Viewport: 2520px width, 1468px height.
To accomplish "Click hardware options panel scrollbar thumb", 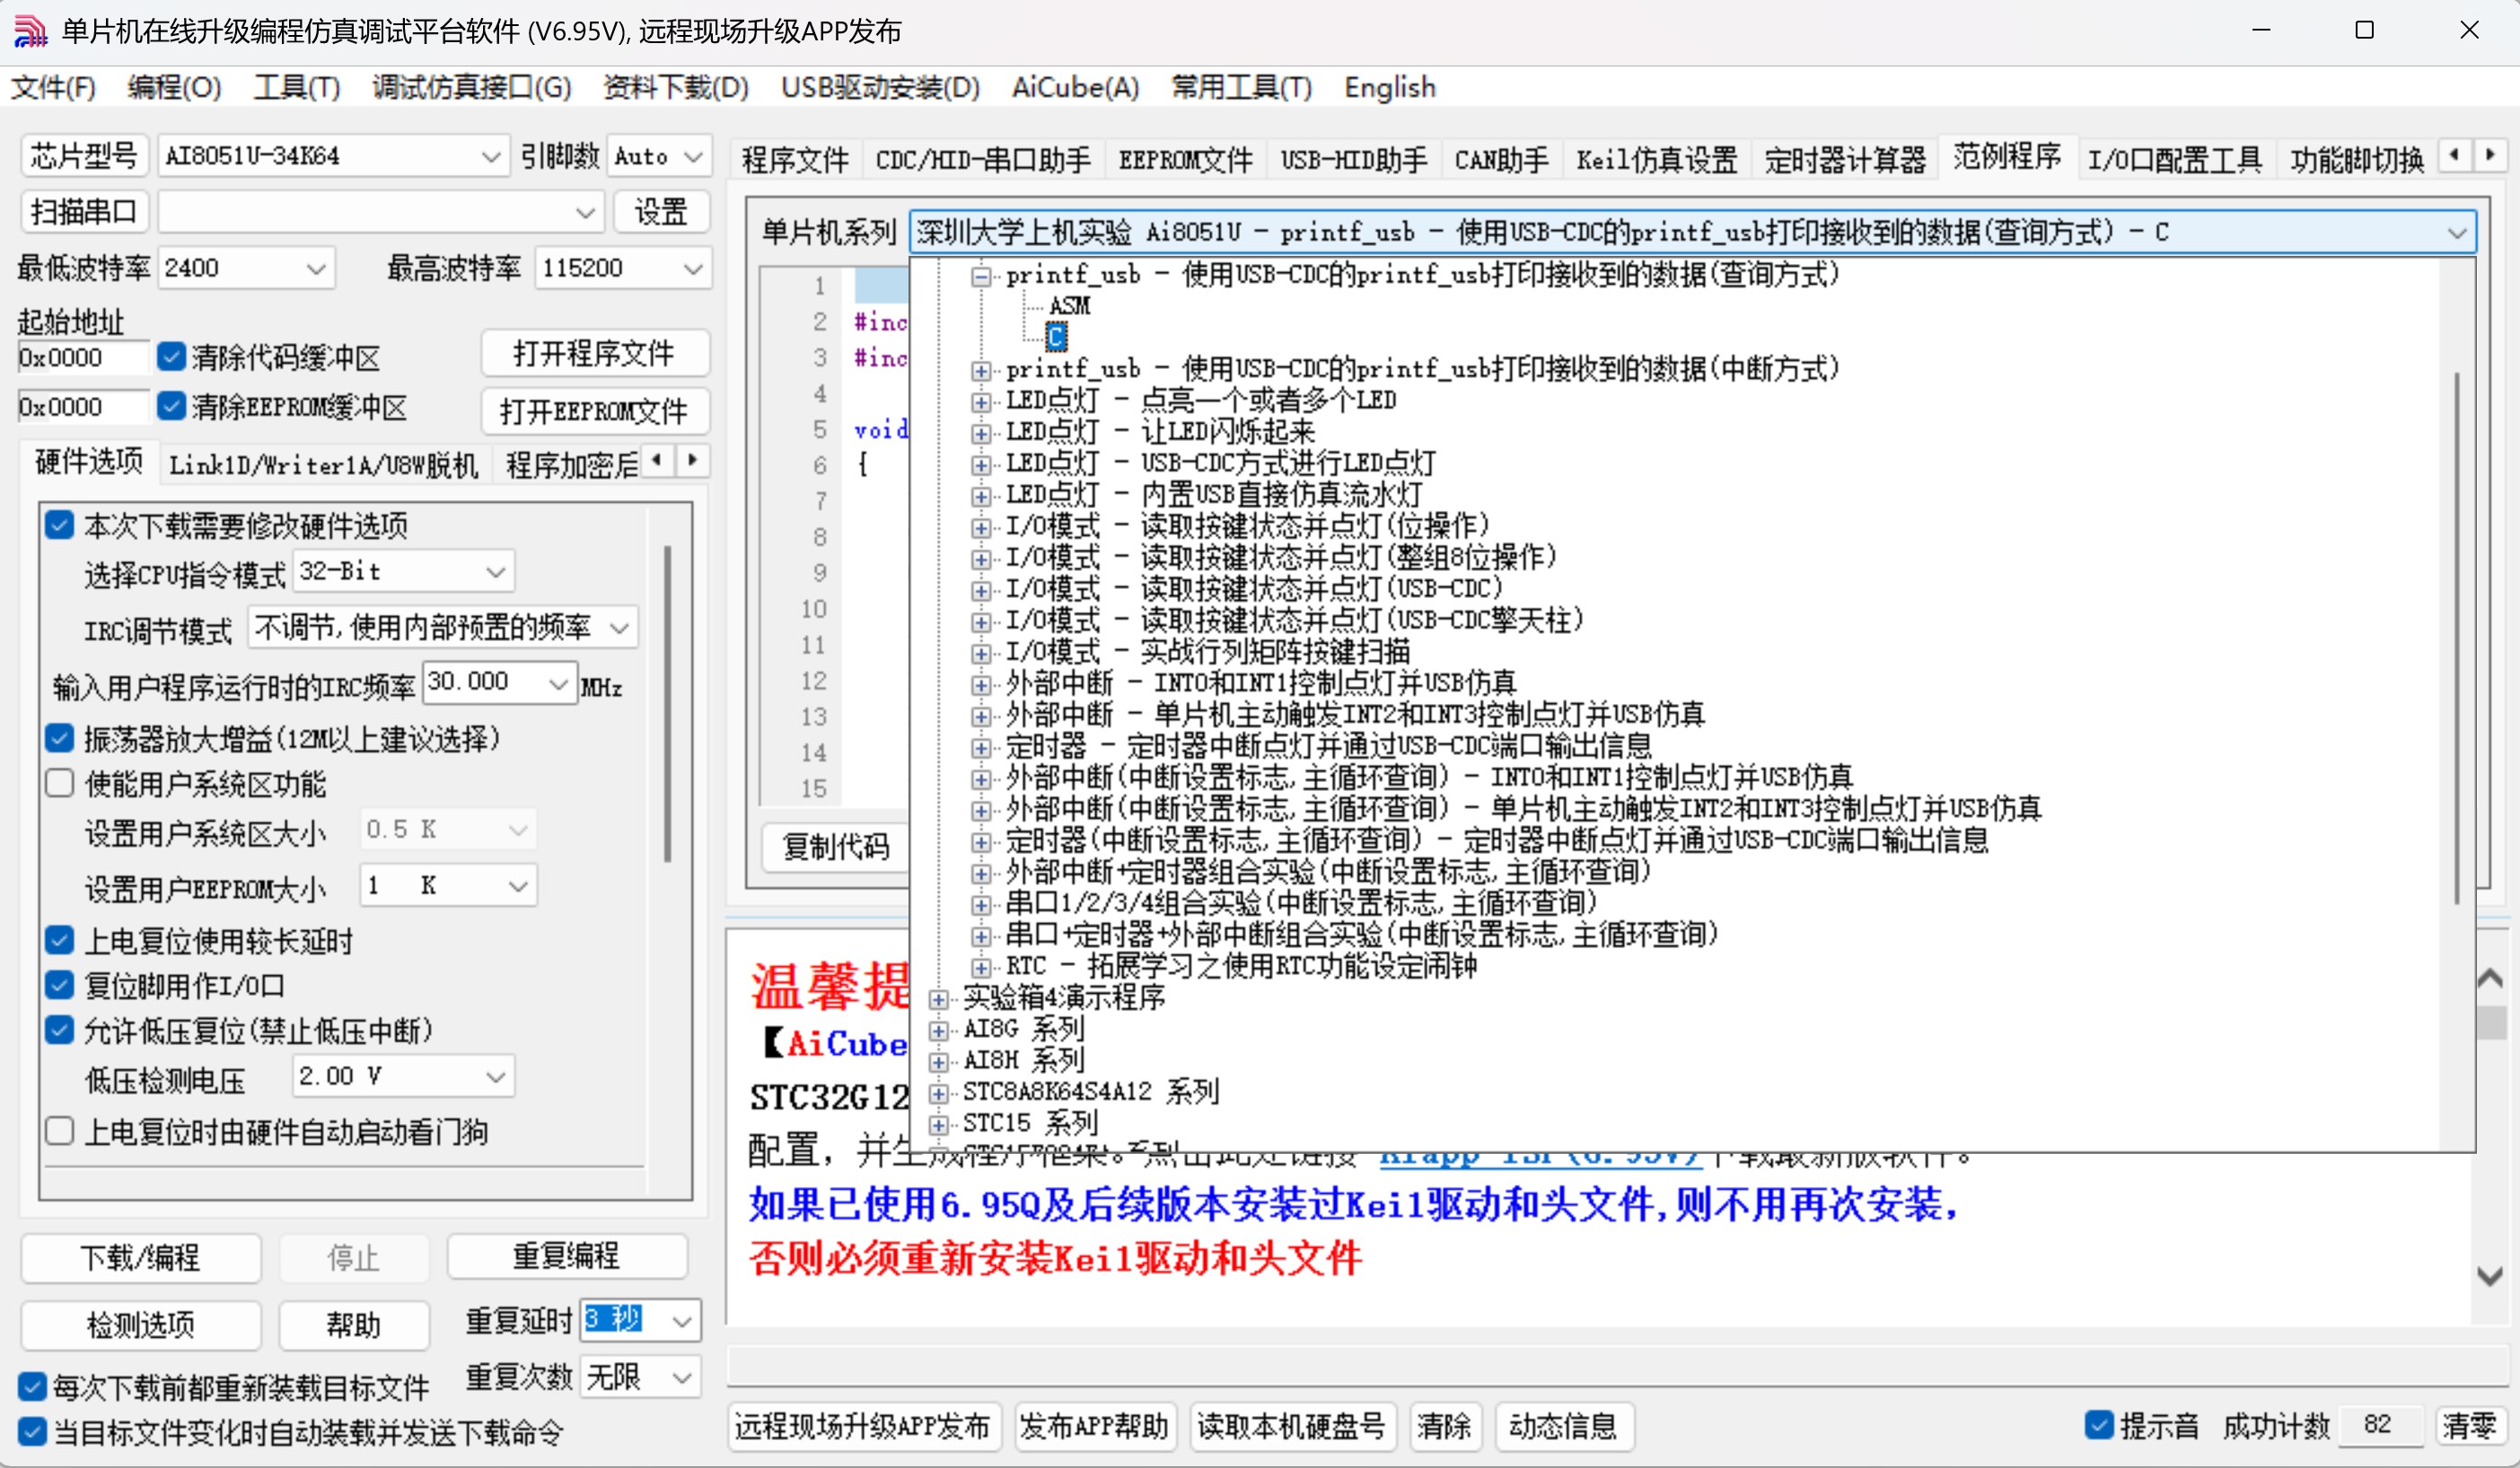I will tap(668, 704).
